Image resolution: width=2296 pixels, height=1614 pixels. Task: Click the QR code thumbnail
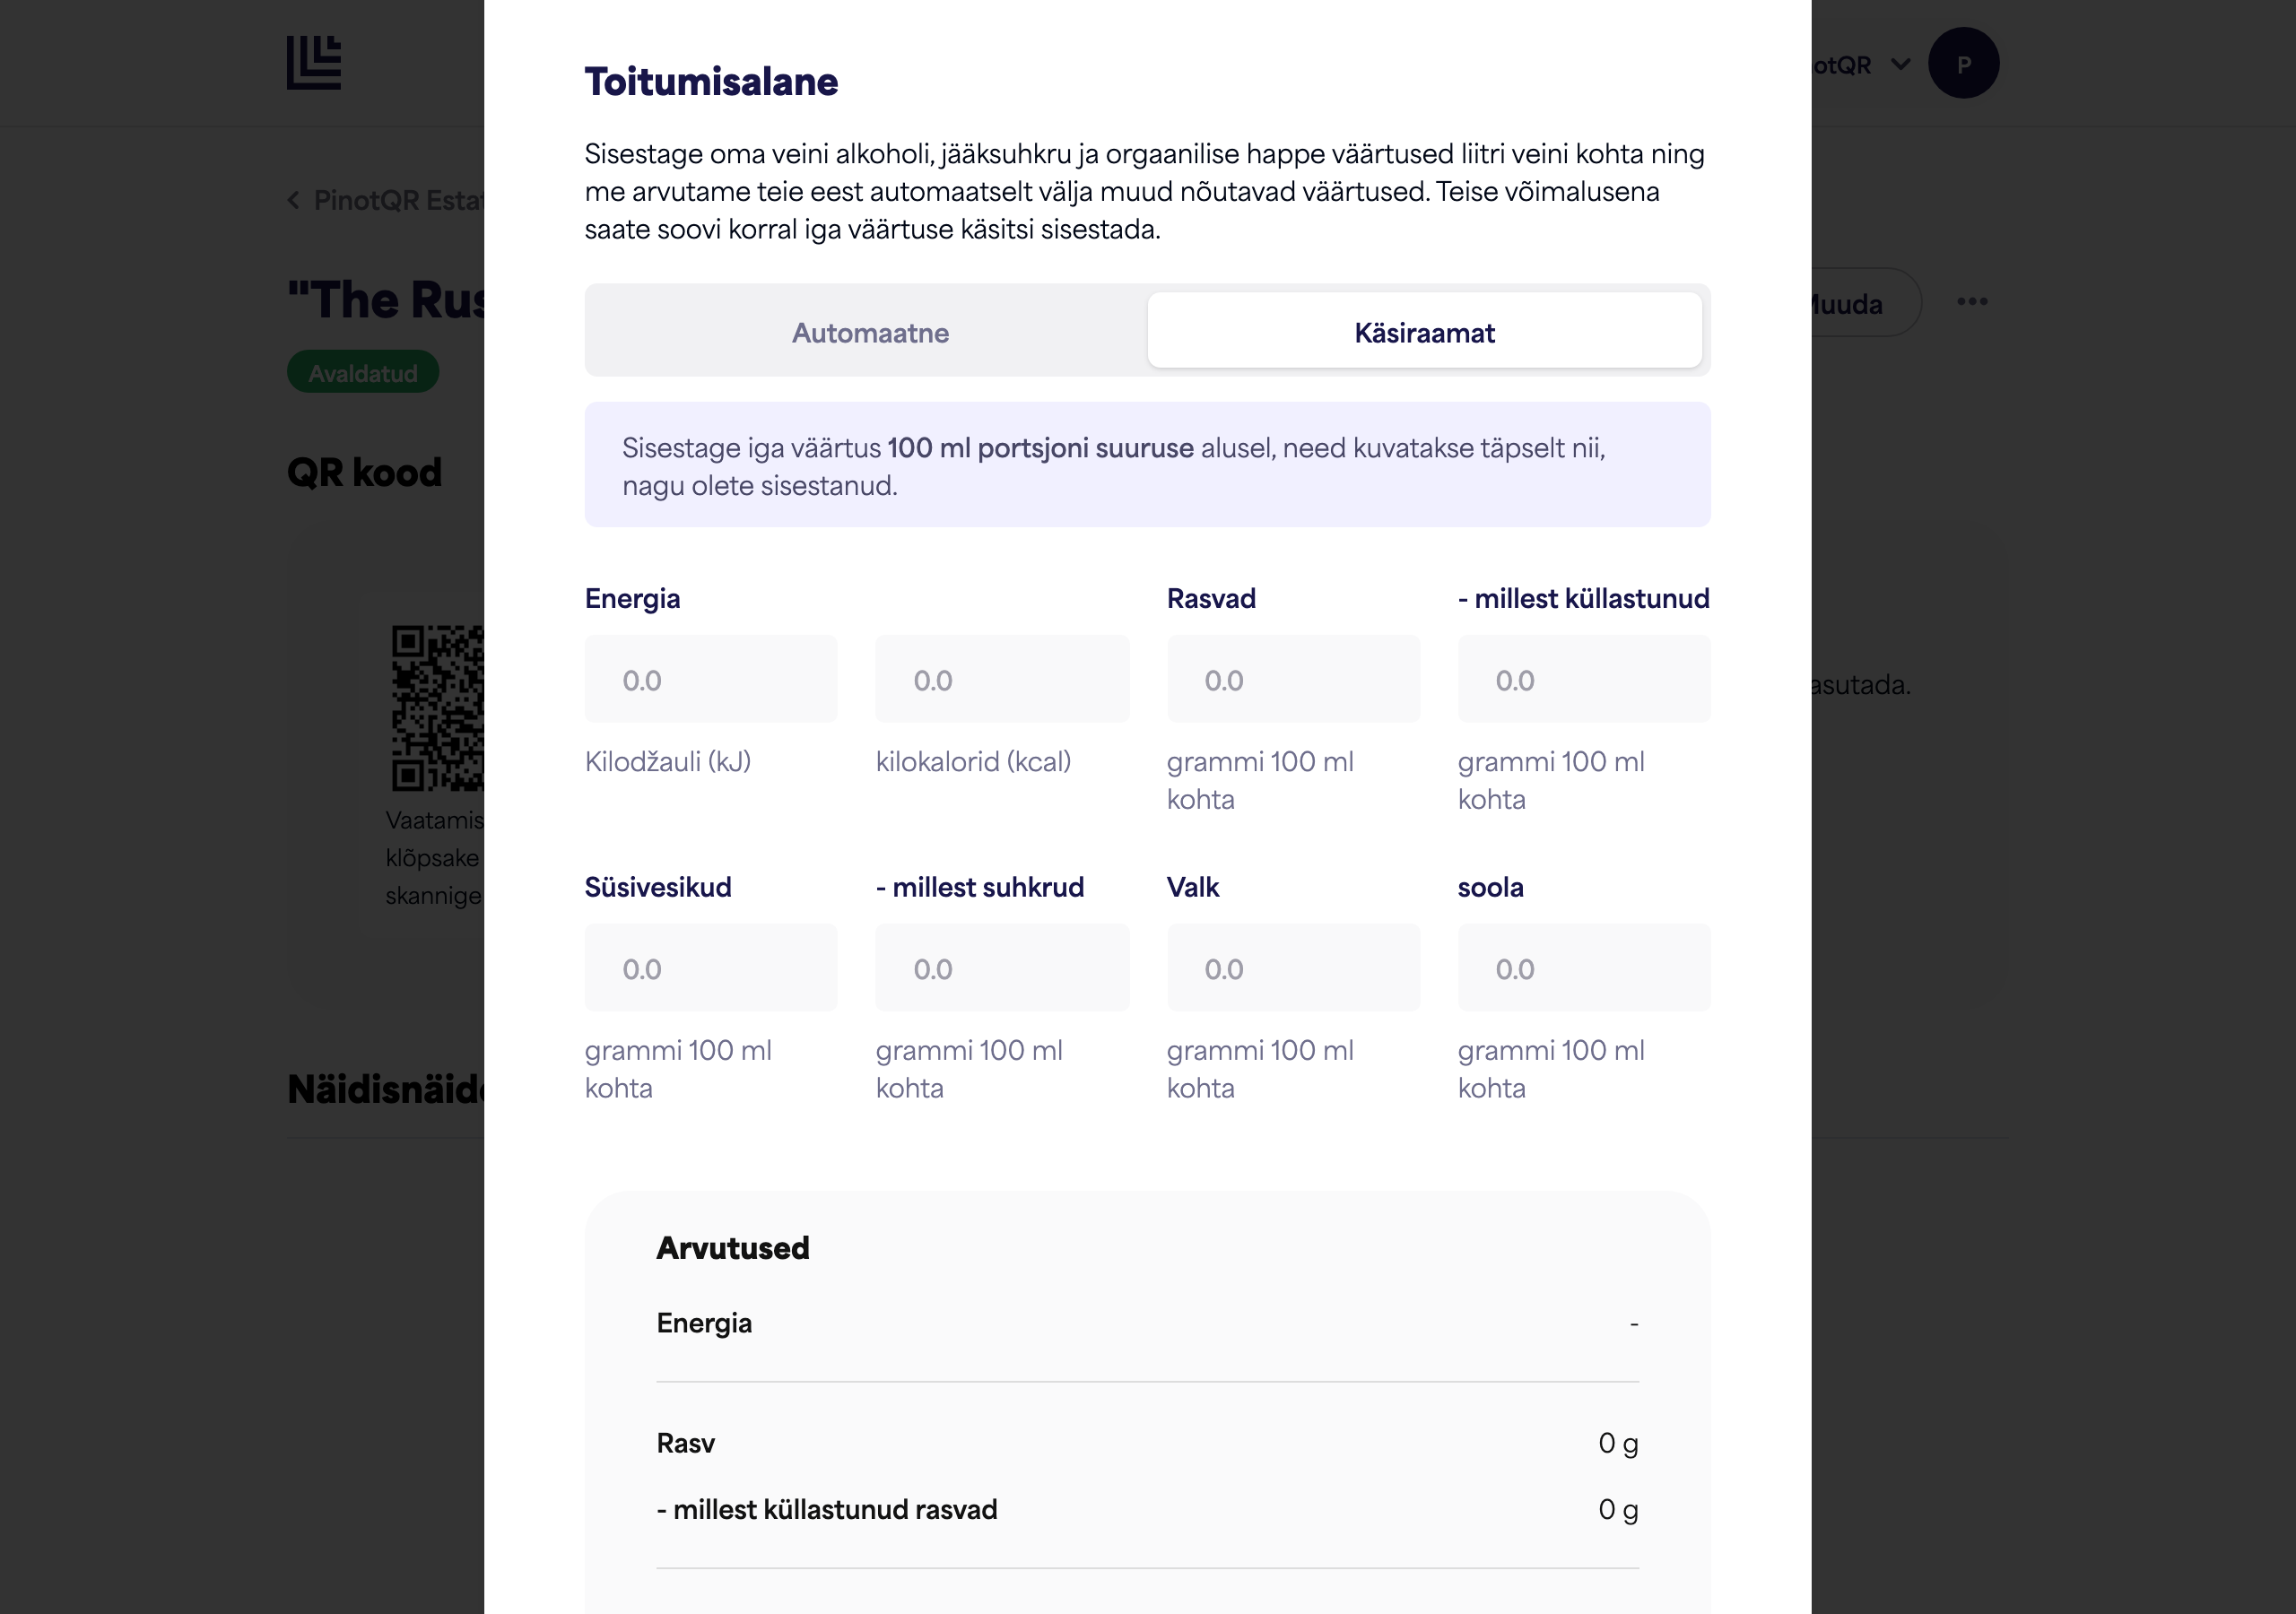point(438,708)
